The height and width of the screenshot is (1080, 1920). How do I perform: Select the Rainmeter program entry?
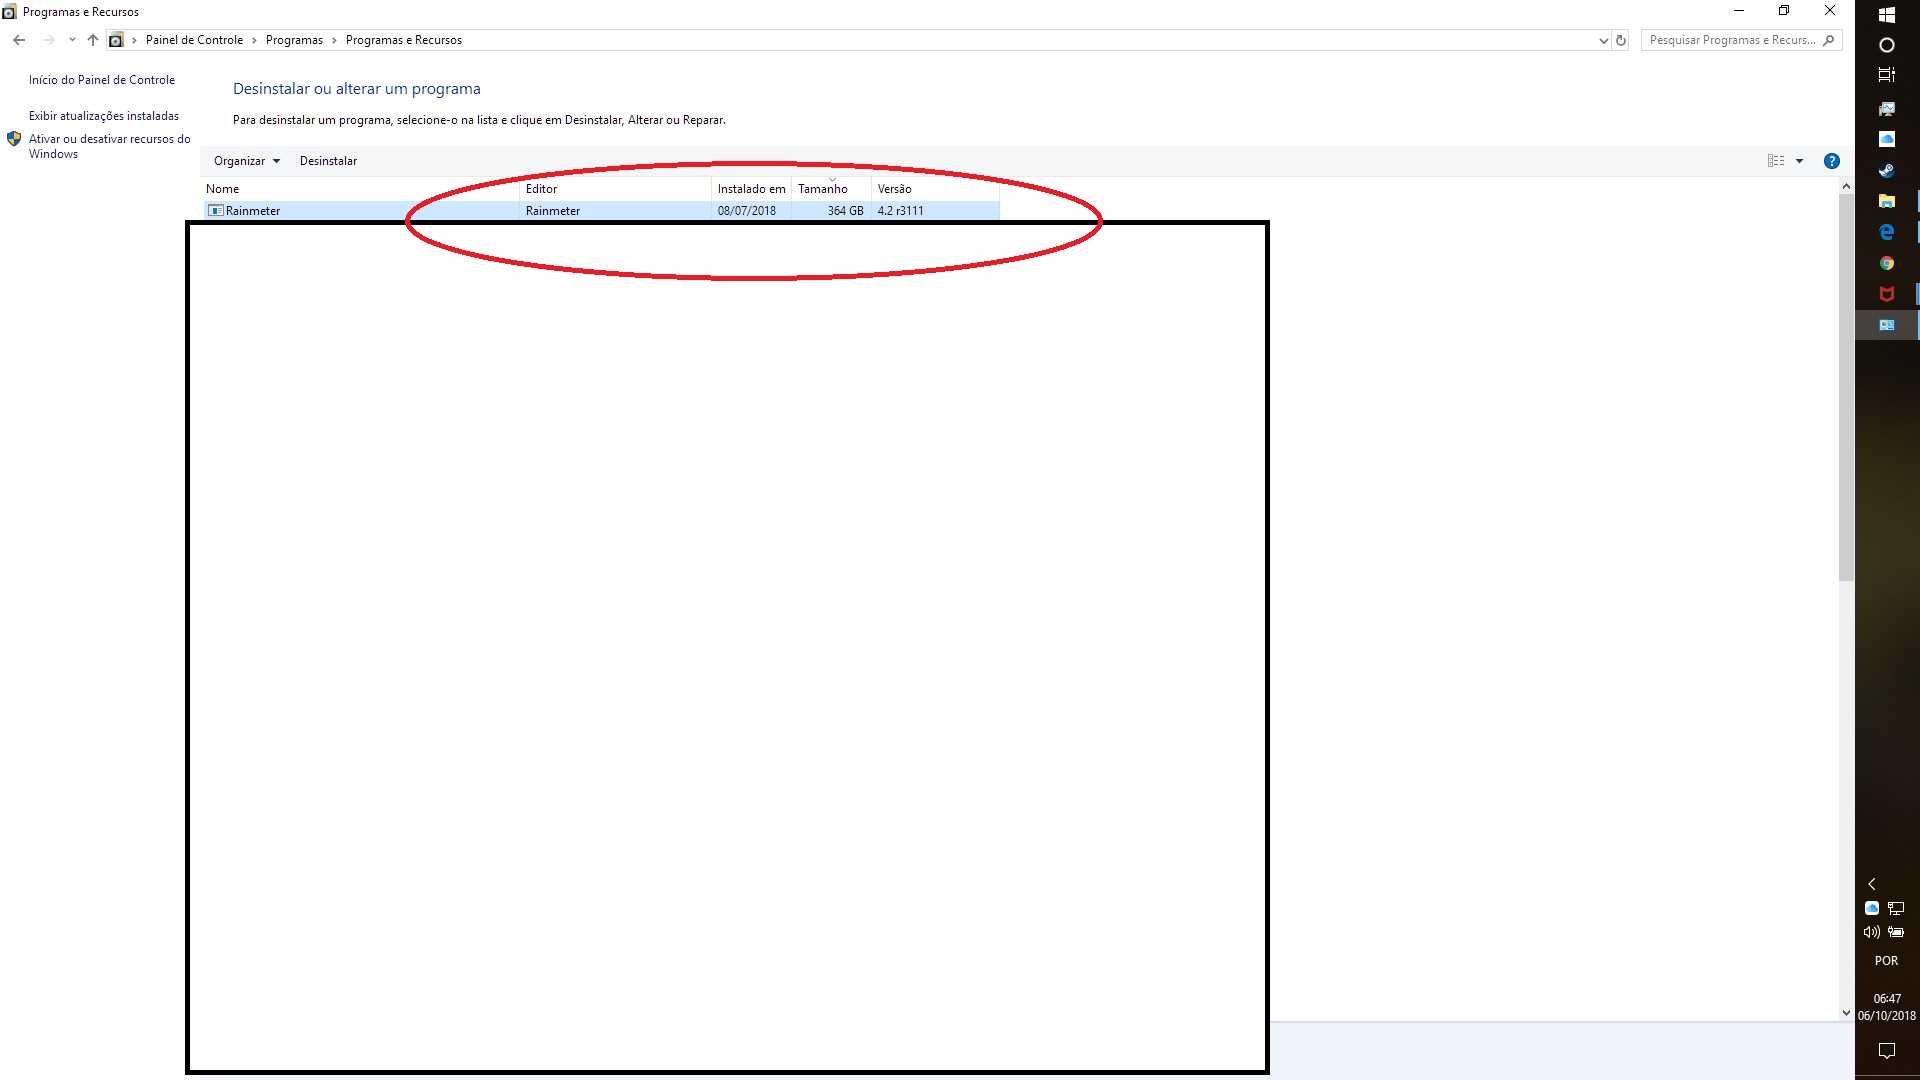[x=253, y=211]
